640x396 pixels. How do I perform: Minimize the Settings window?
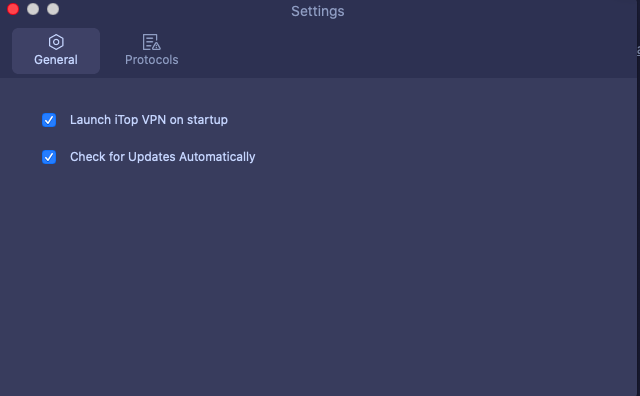[33, 9]
